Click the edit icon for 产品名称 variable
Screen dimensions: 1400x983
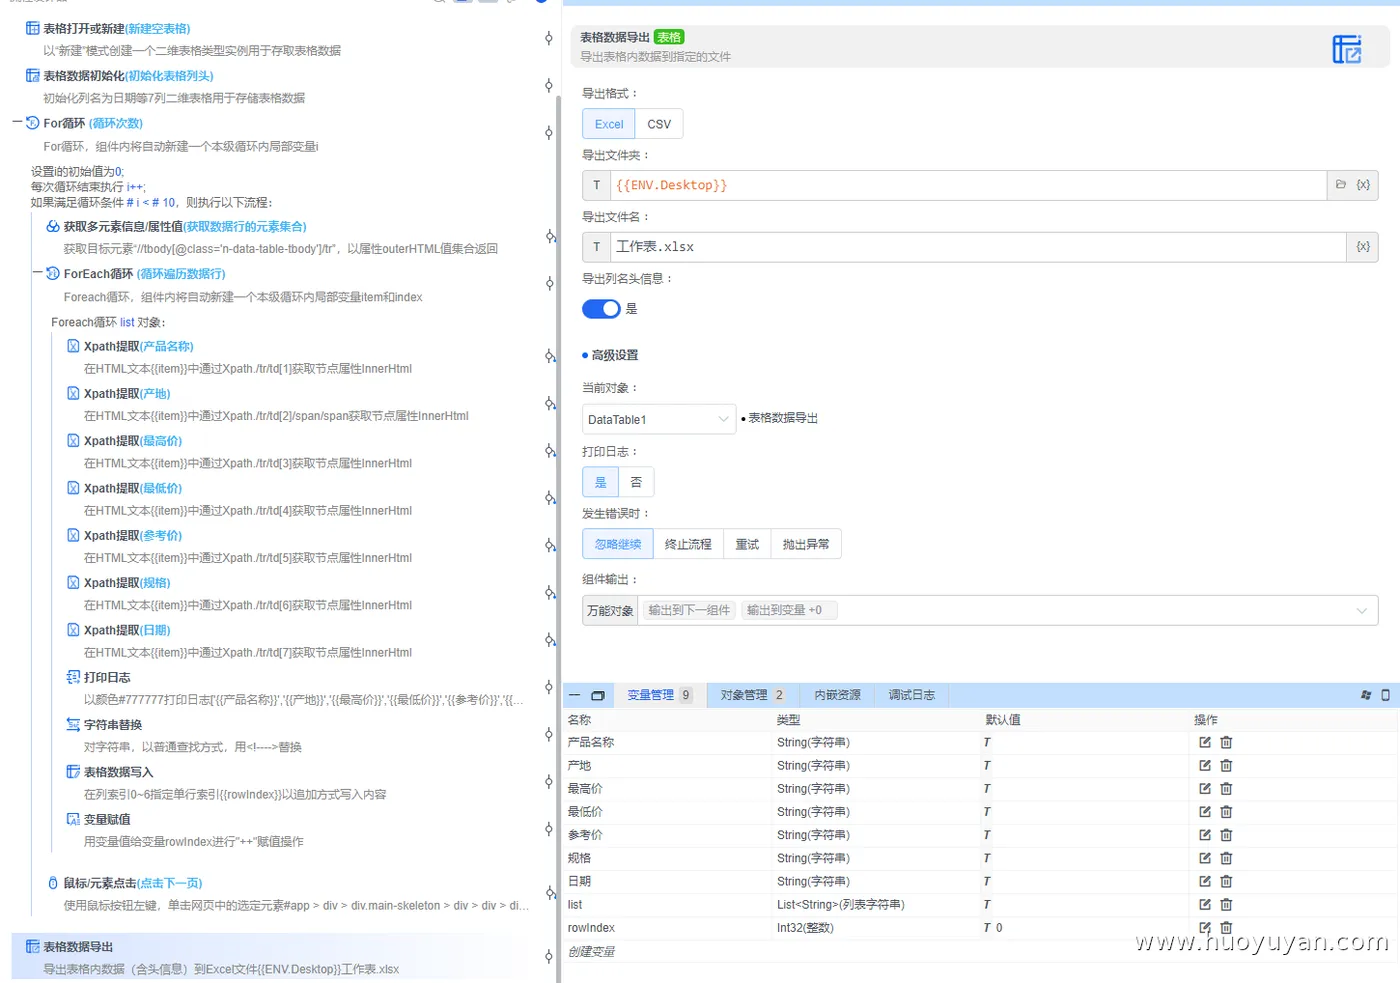(1205, 742)
